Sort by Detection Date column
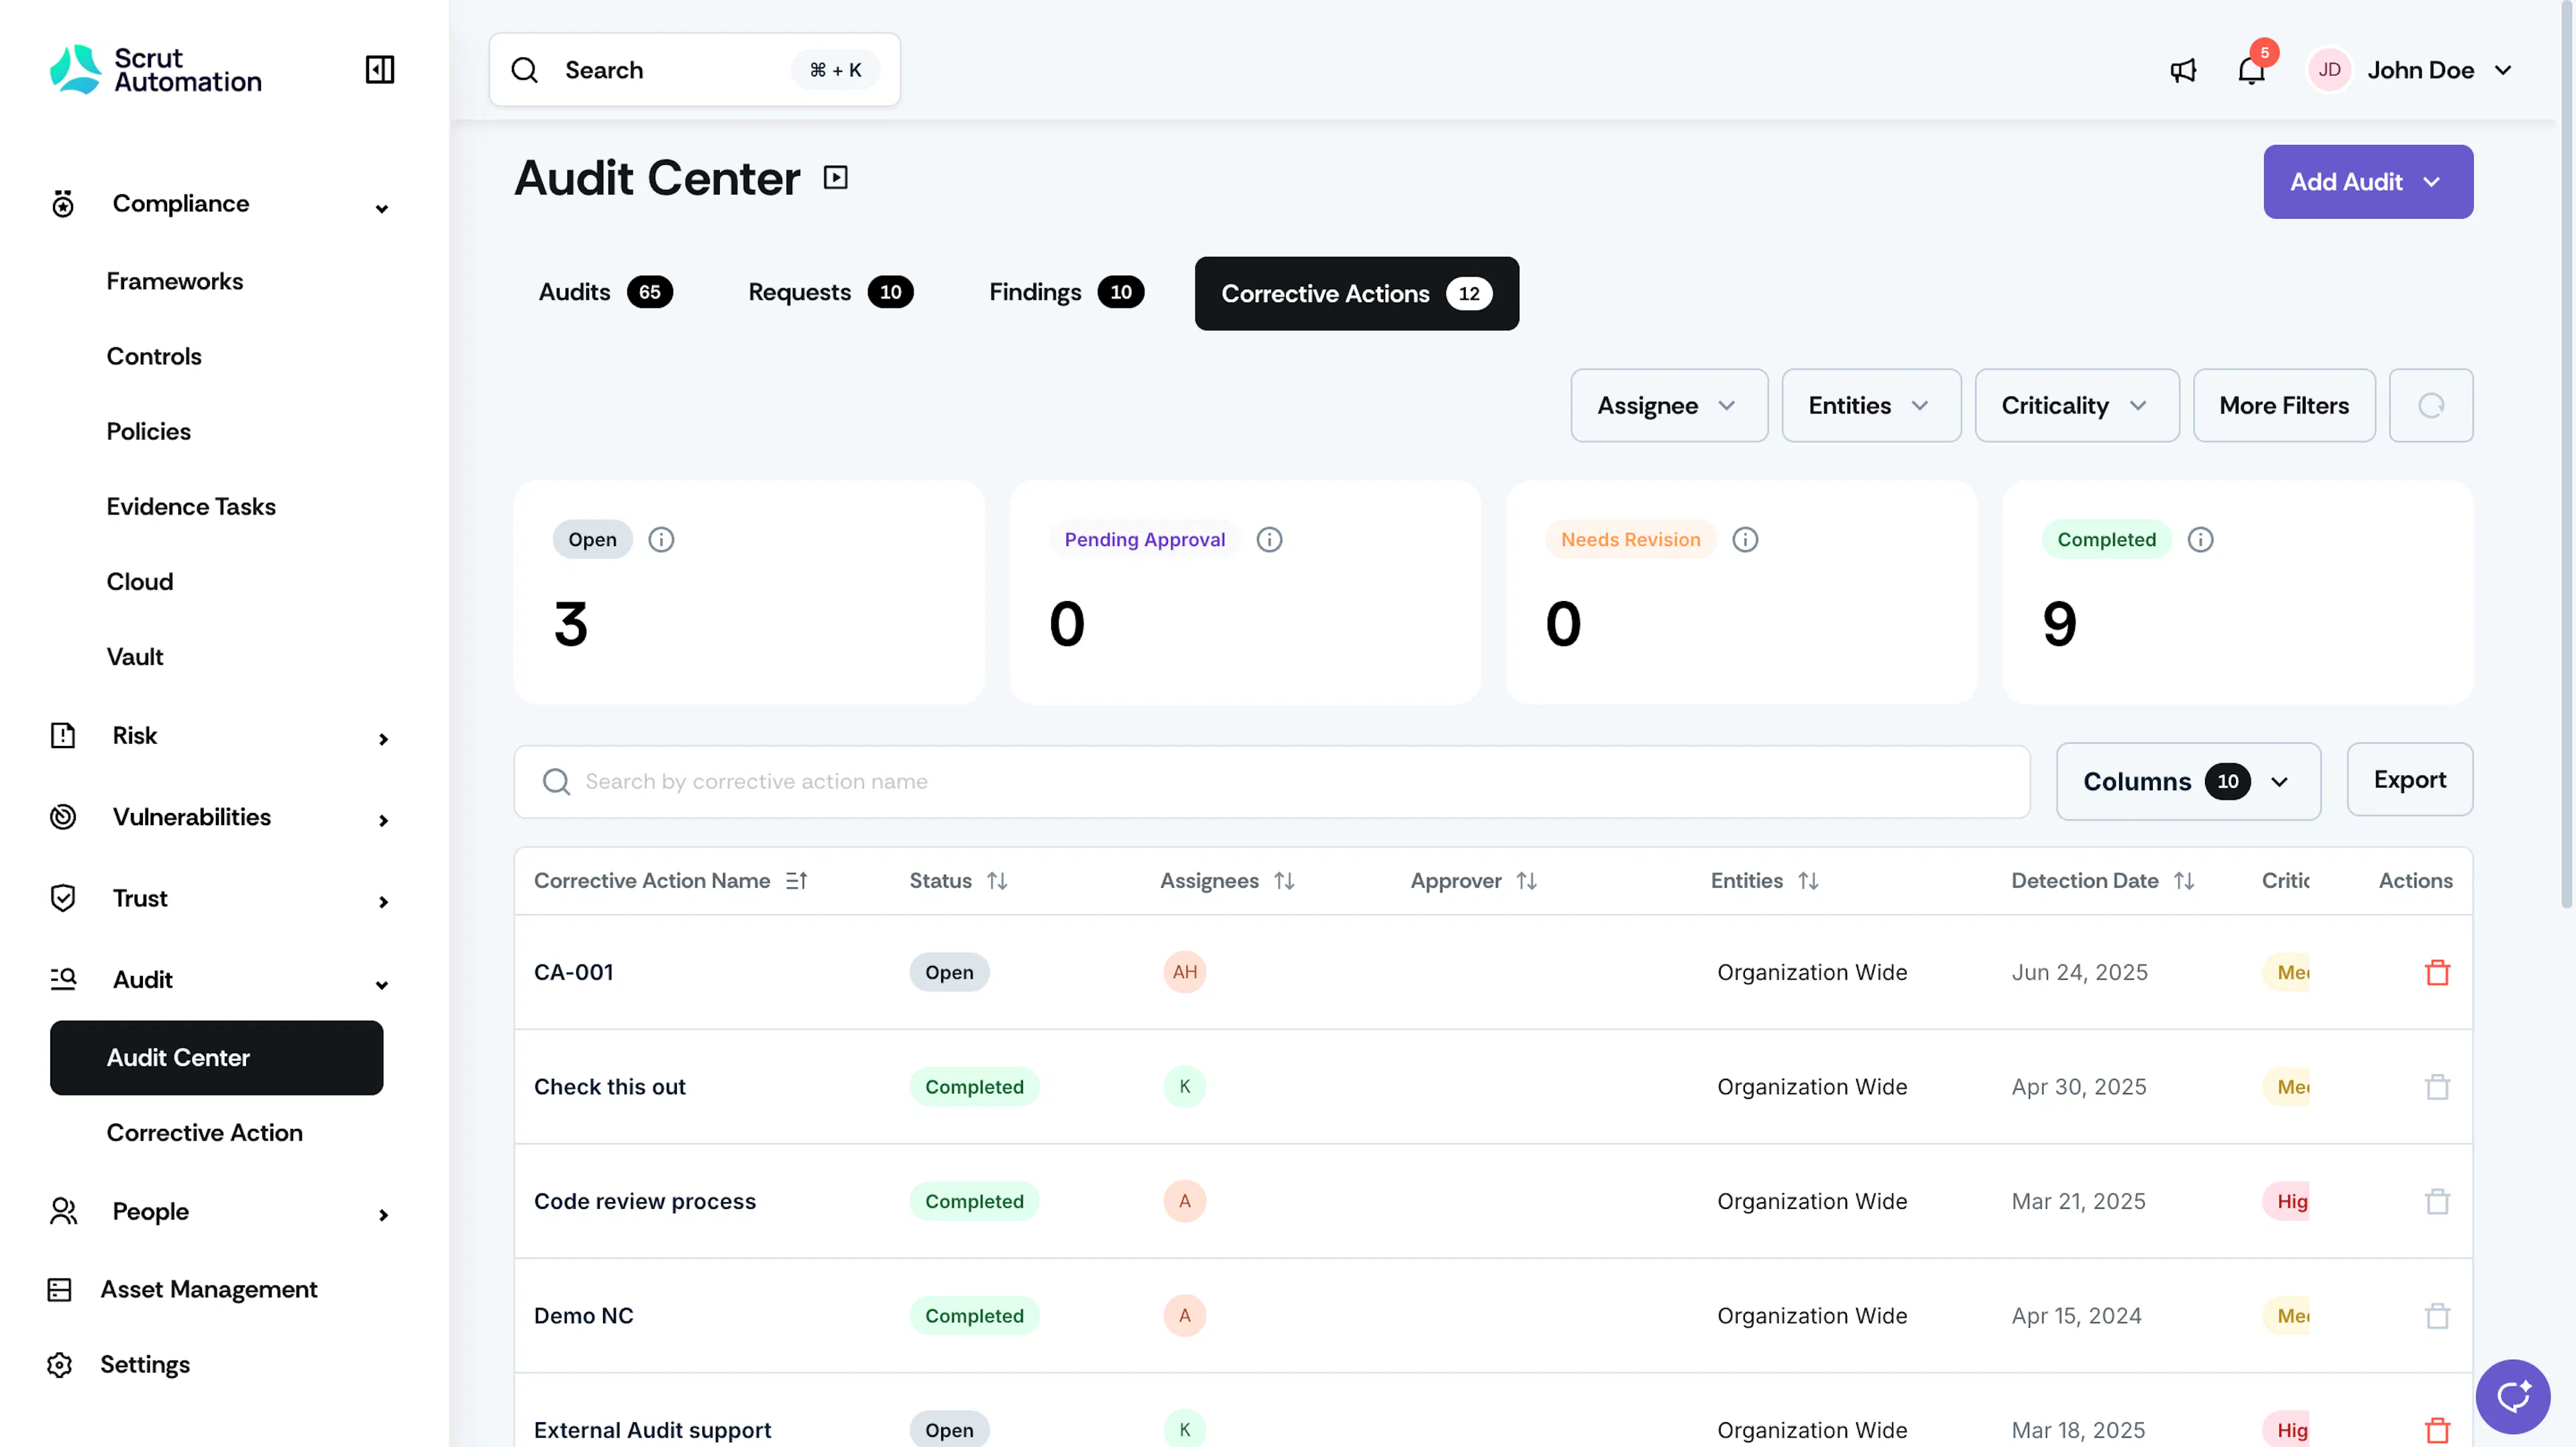The image size is (2576, 1447). click(x=2183, y=881)
